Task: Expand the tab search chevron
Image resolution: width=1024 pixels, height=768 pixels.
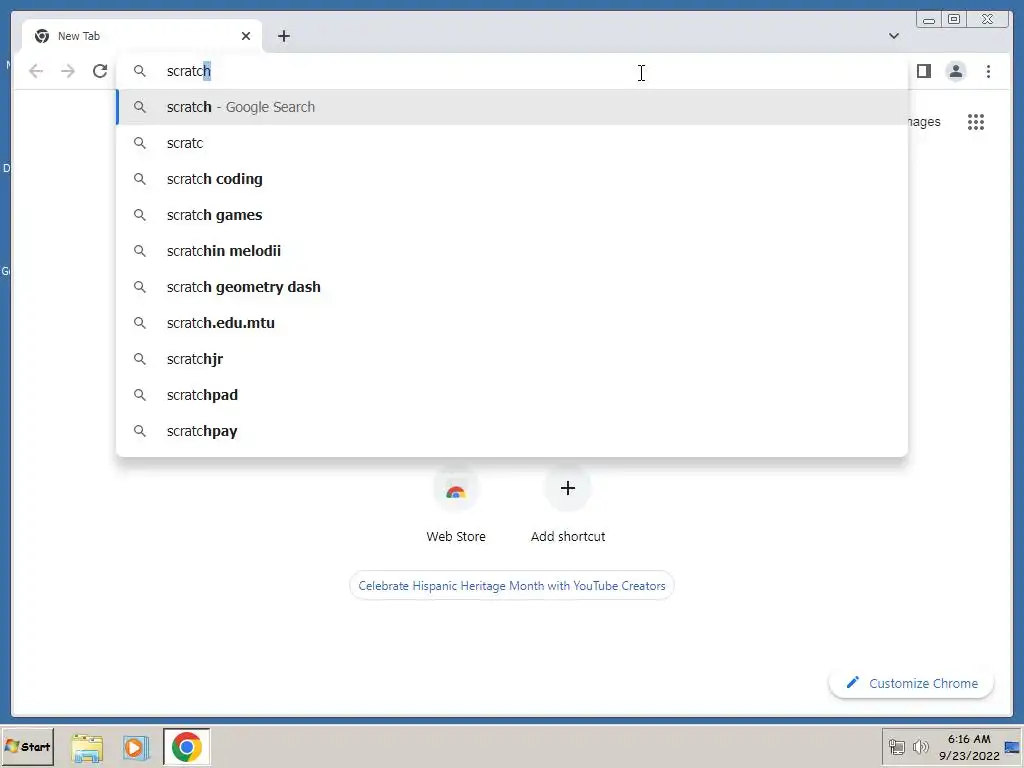Action: click(893, 36)
